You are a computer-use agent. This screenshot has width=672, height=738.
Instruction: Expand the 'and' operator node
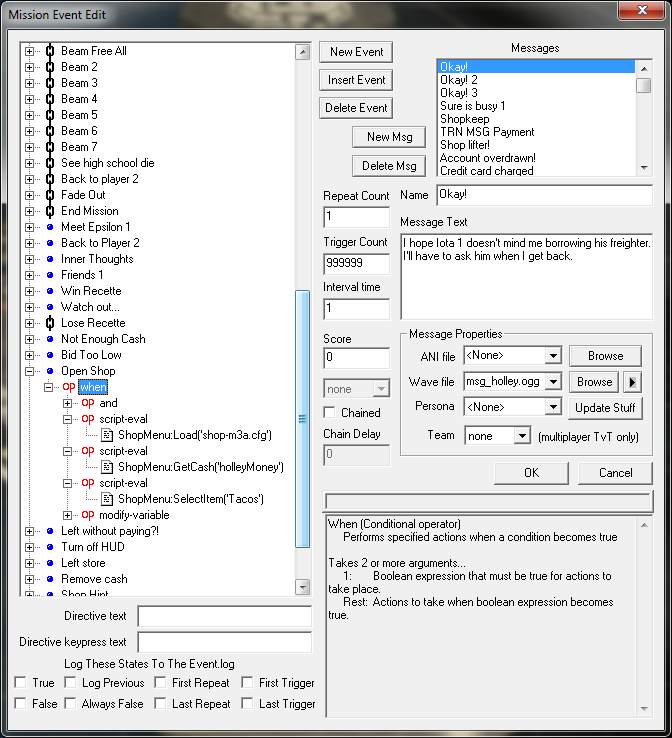[67, 403]
